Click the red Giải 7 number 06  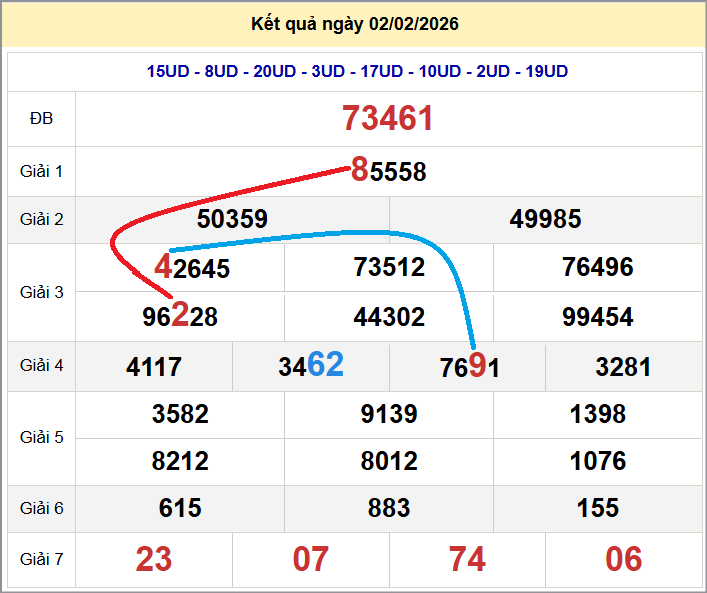click(624, 559)
